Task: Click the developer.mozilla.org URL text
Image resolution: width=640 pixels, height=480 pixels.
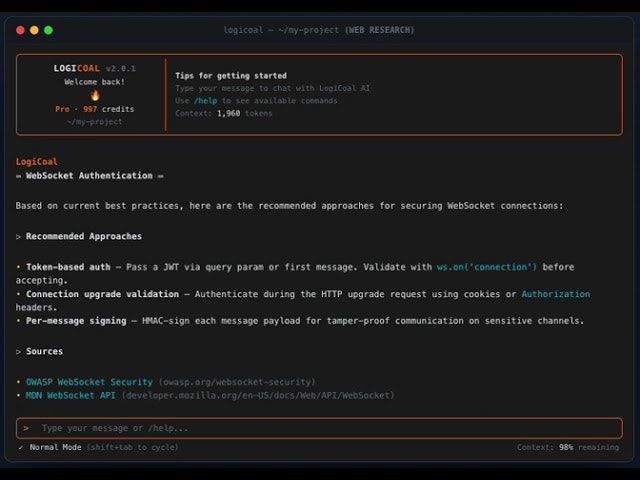Action: coord(258,396)
